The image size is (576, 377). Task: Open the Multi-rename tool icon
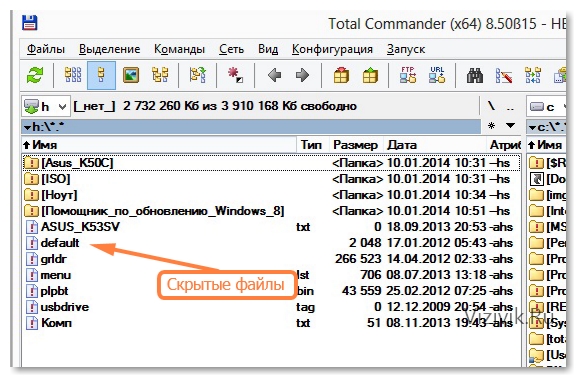[x=504, y=75]
